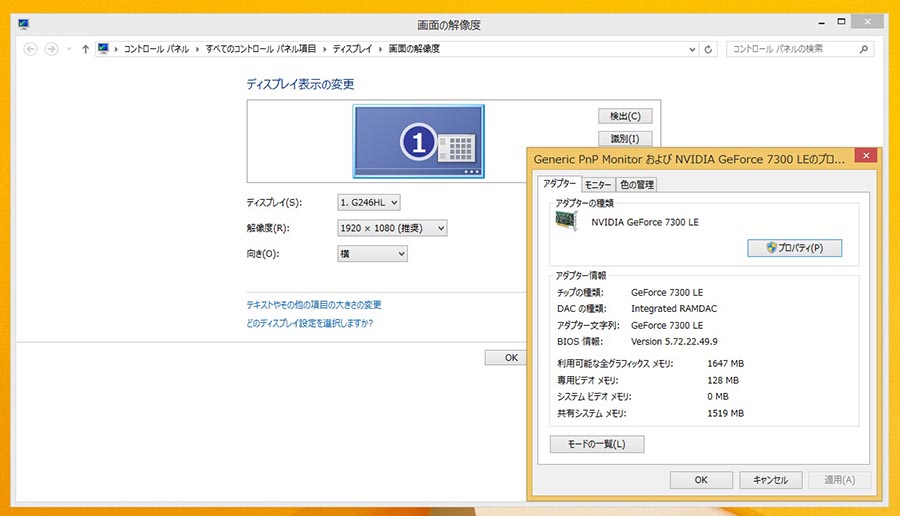Refresh the address bar location

[x=709, y=49]
